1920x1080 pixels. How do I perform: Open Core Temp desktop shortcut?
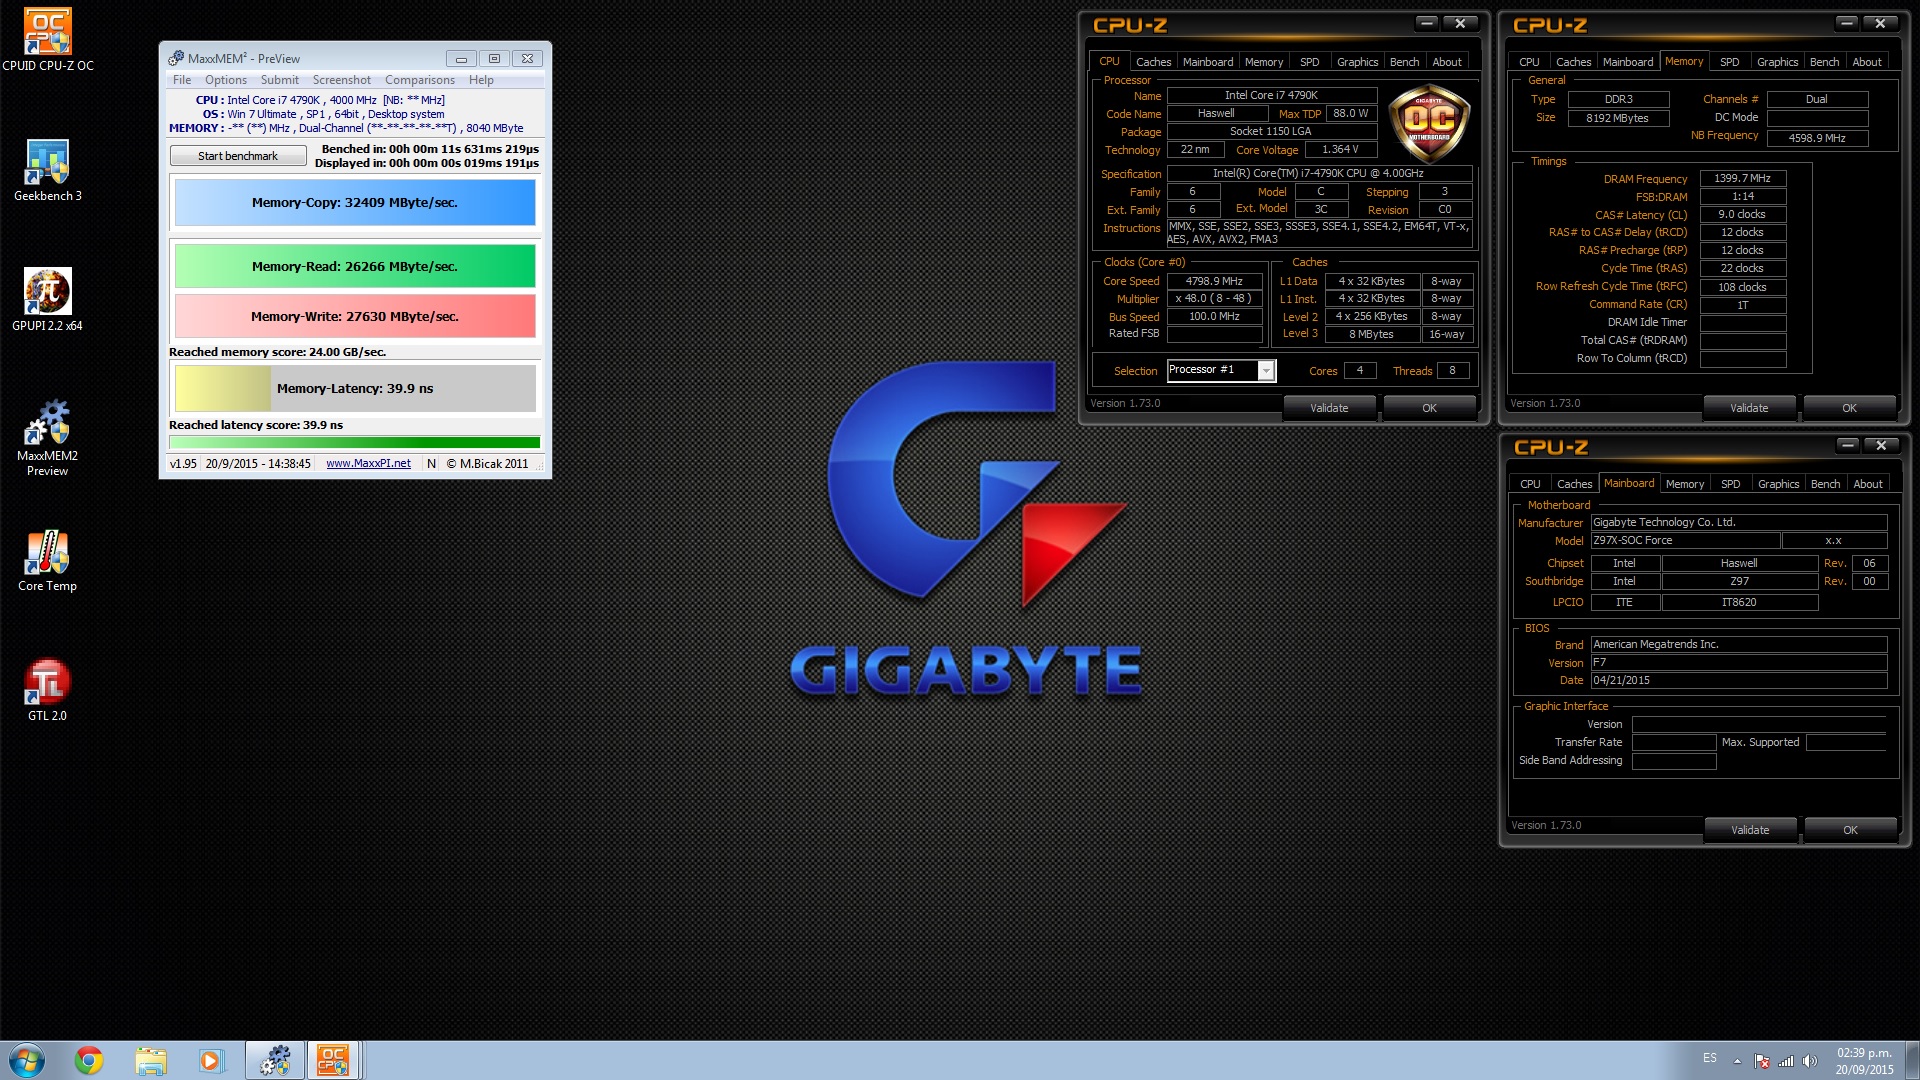tap(47, 561)
